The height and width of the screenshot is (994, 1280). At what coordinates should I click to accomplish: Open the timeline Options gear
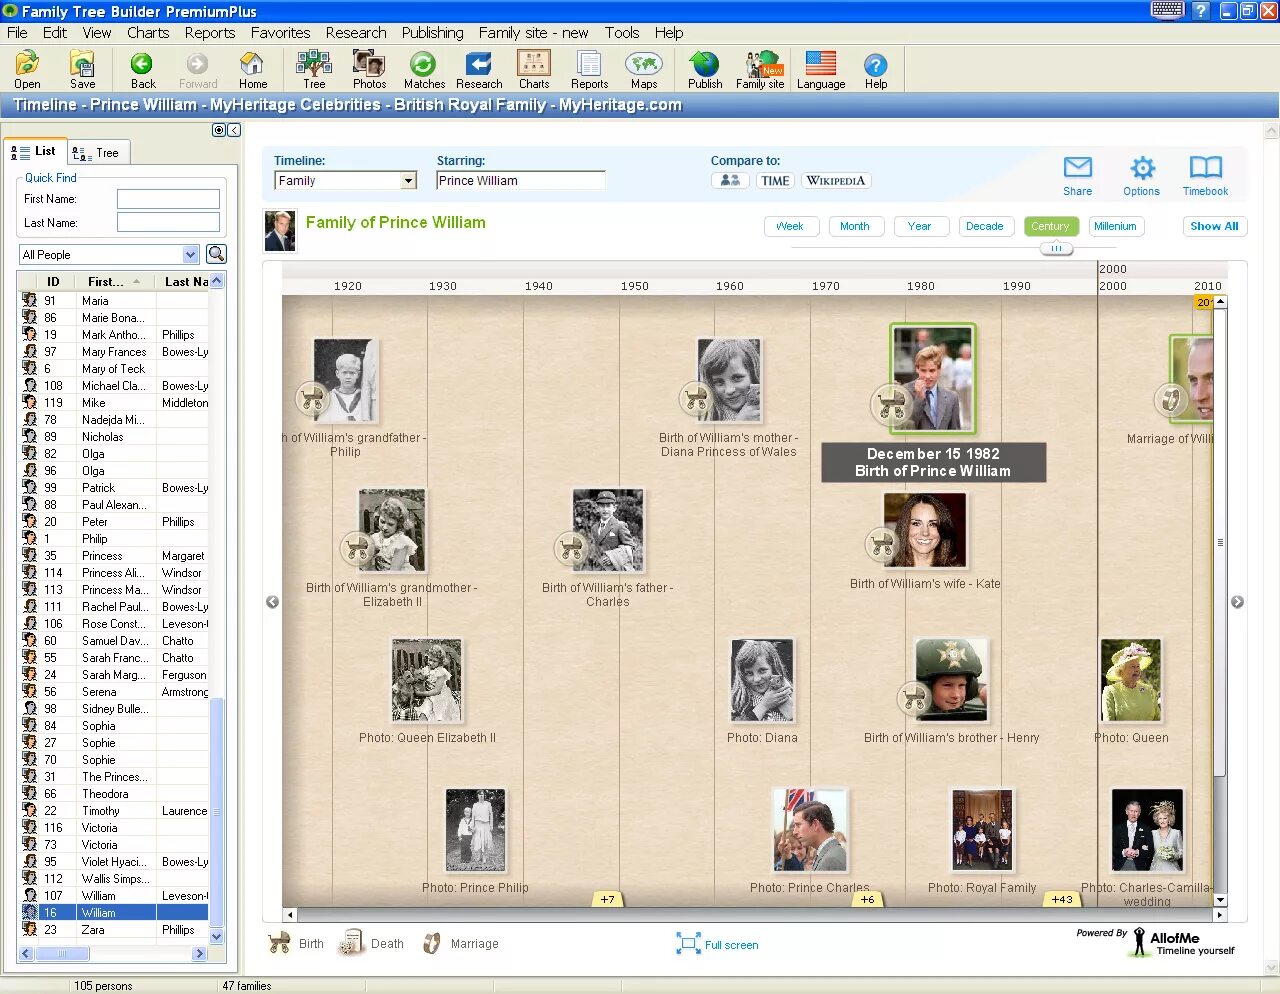tap(1141, 175)
